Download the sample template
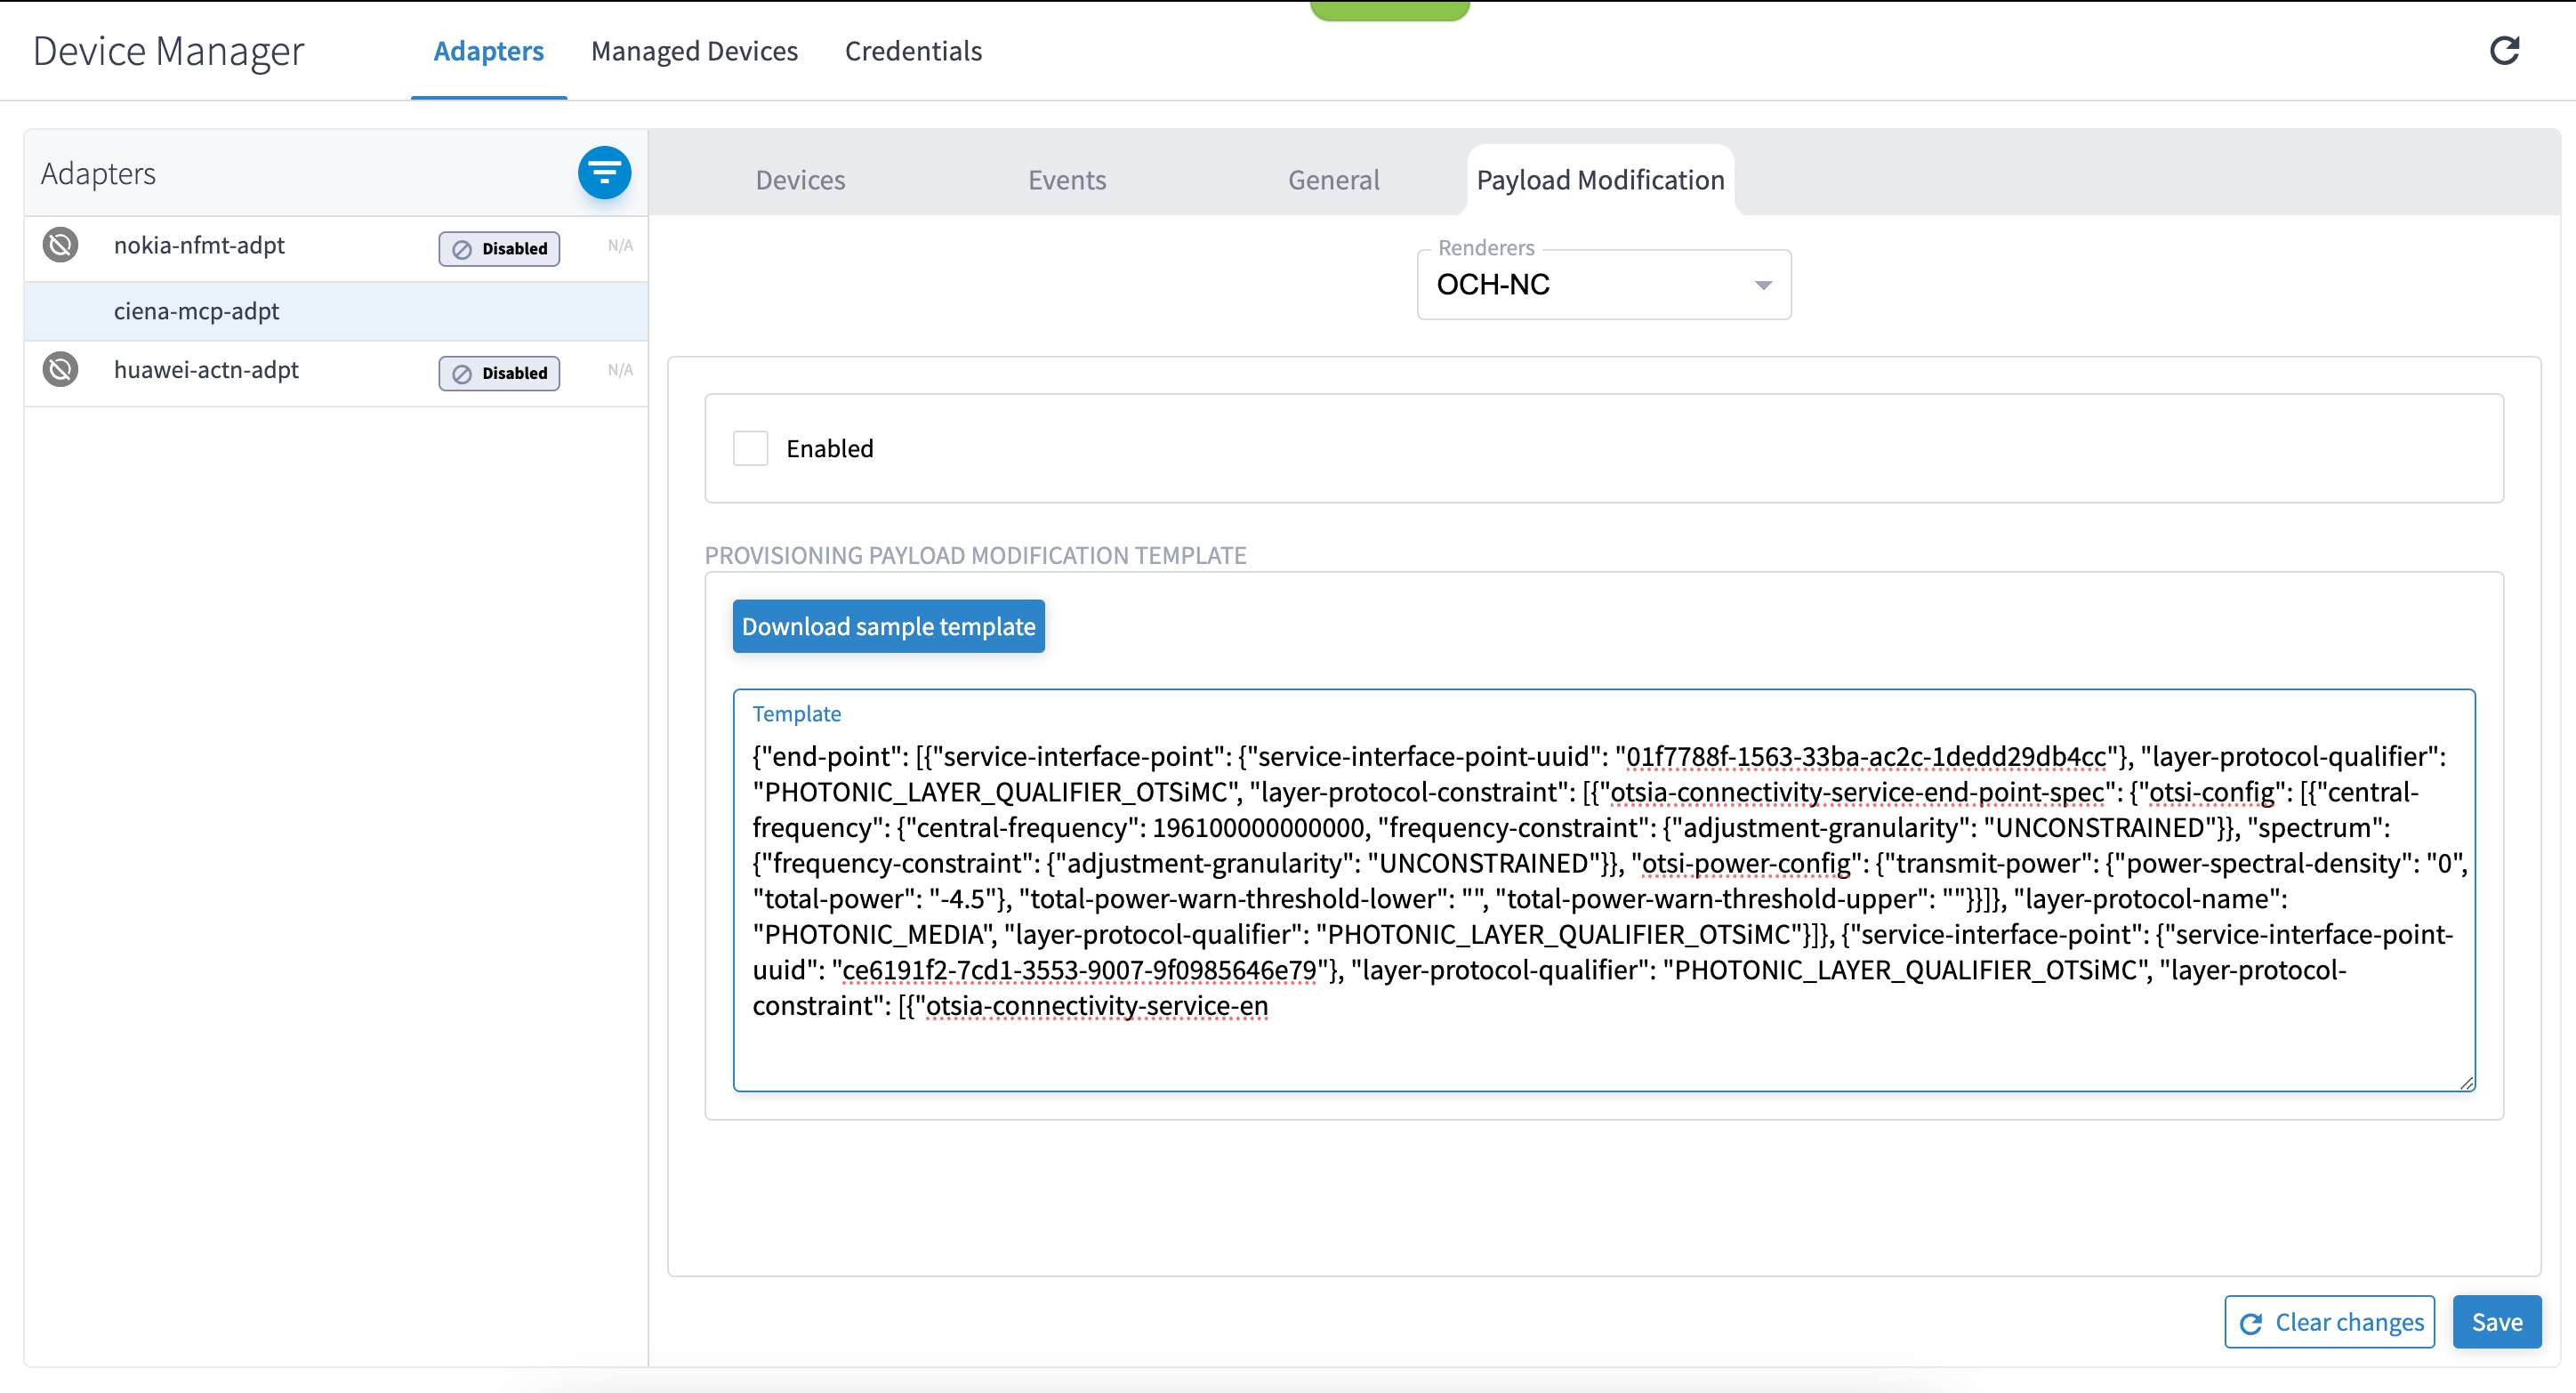Viewport: 2576px width, 1393px height. (888, 626)
